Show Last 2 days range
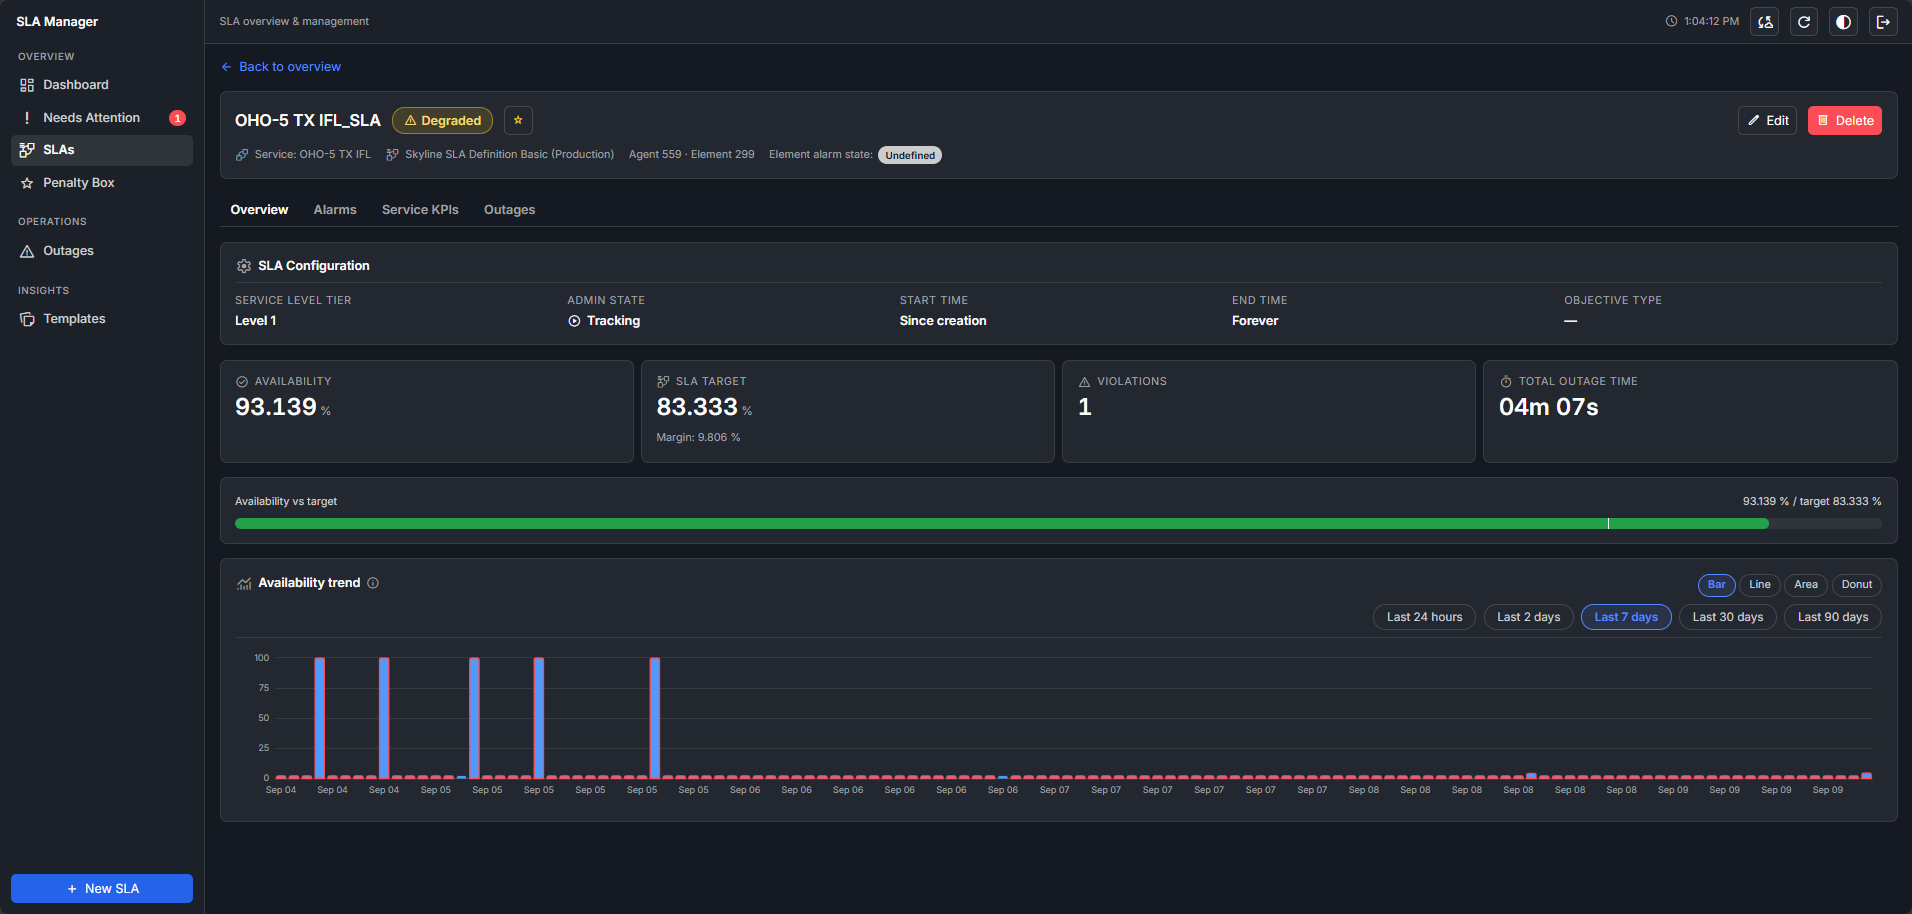The width and height of the screenshot is (1912, 914). click(x=1529, y=617)
